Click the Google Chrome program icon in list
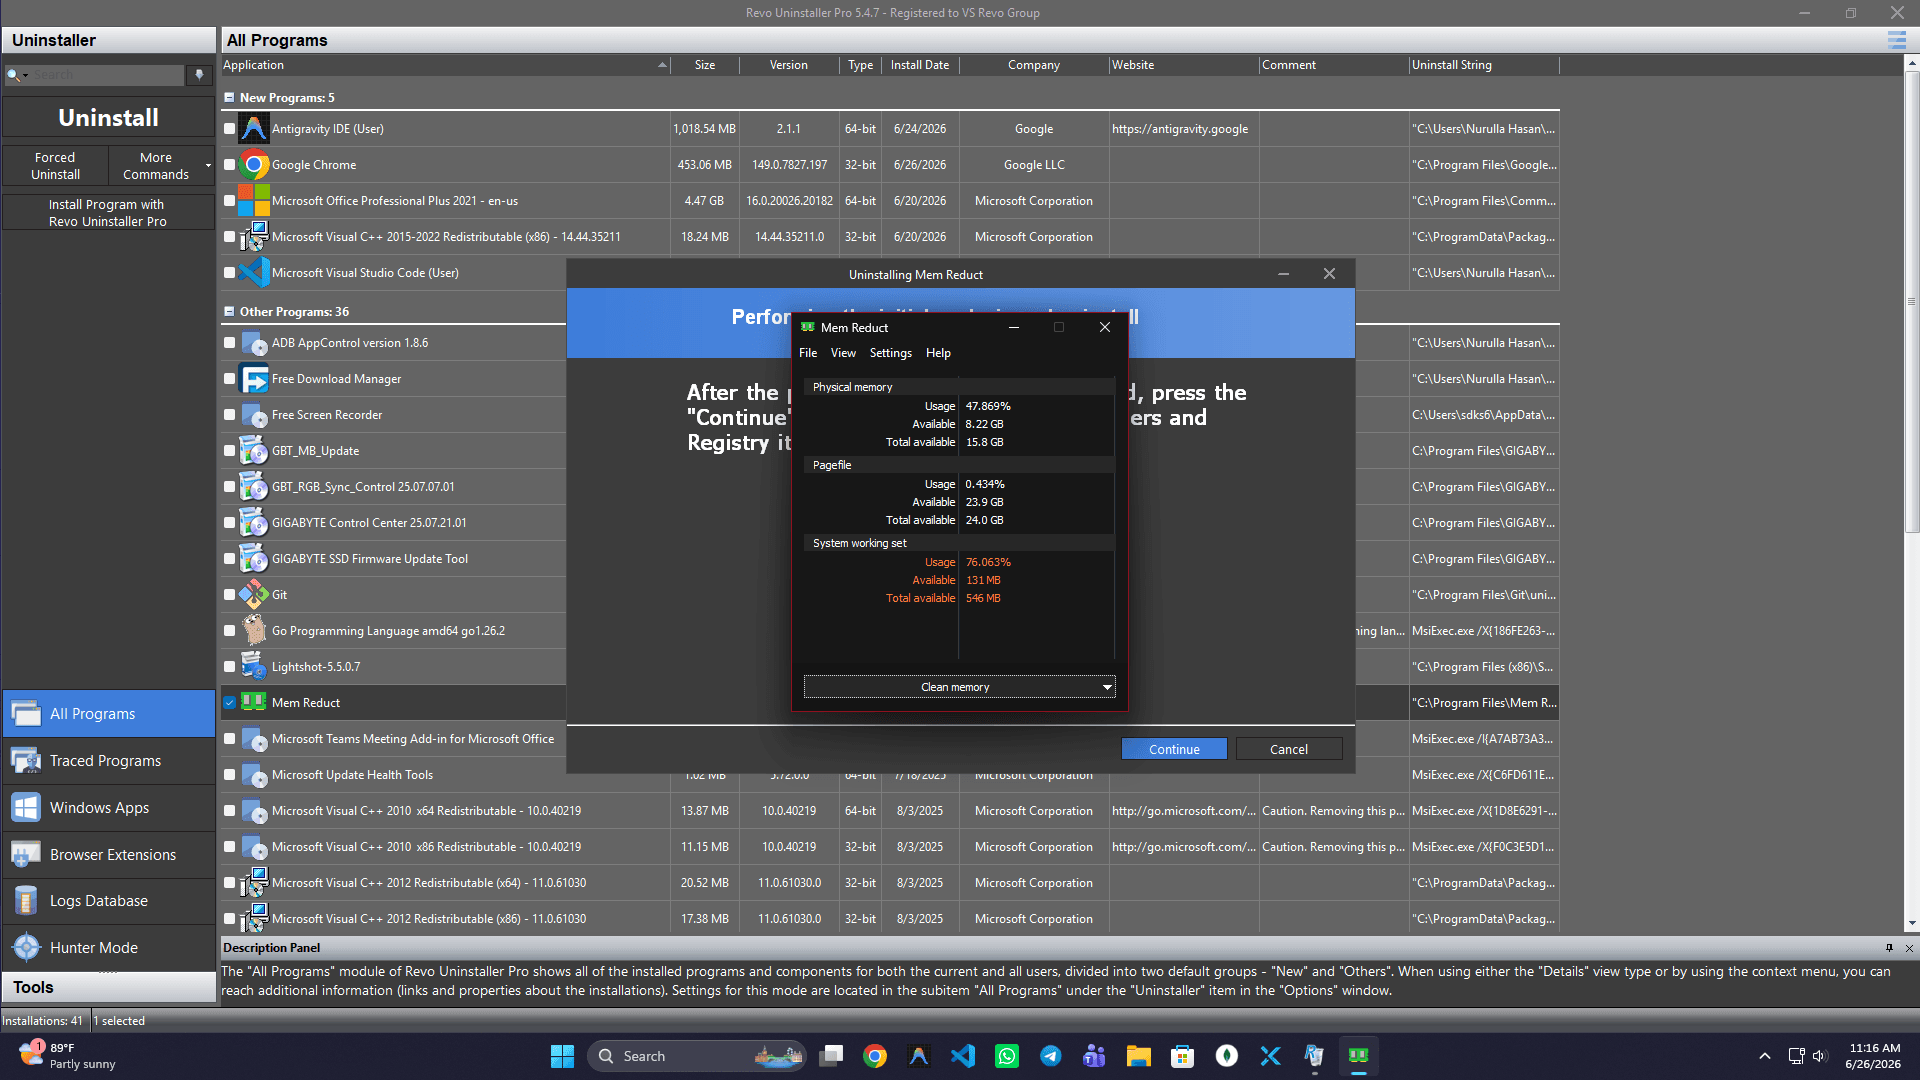 254,165
